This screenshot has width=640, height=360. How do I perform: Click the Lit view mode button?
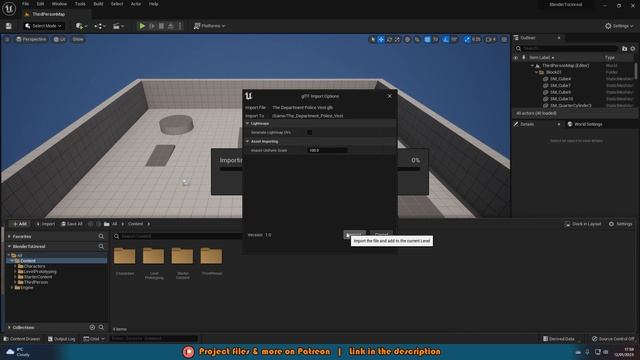pos(60,39)
